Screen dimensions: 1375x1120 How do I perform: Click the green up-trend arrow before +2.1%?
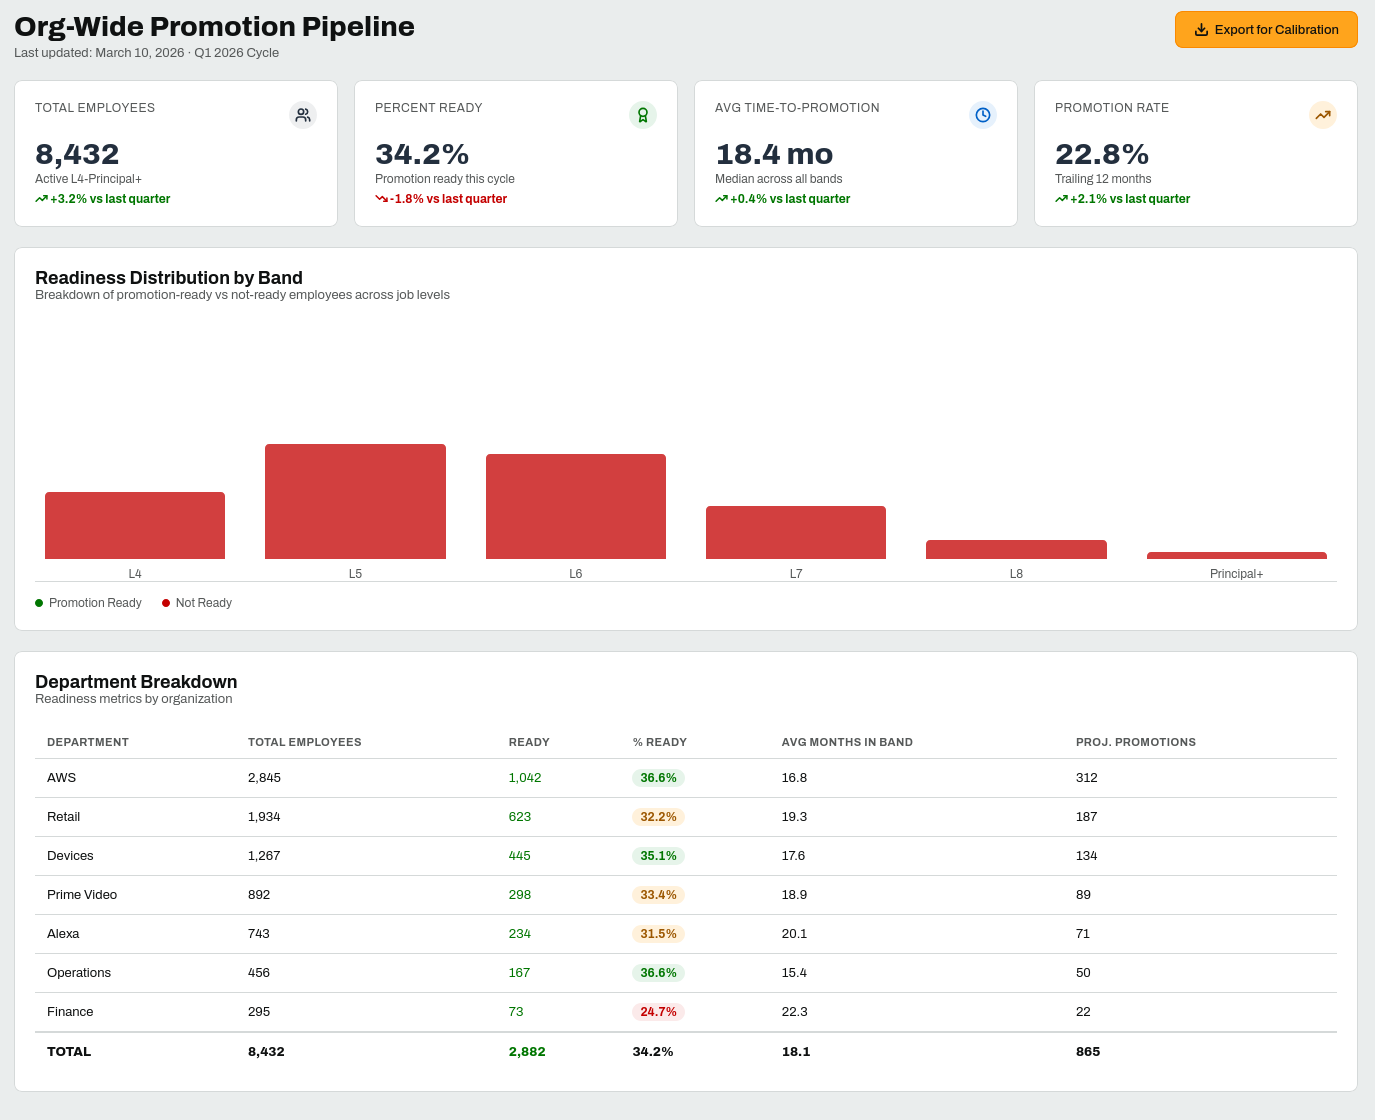1061,199
